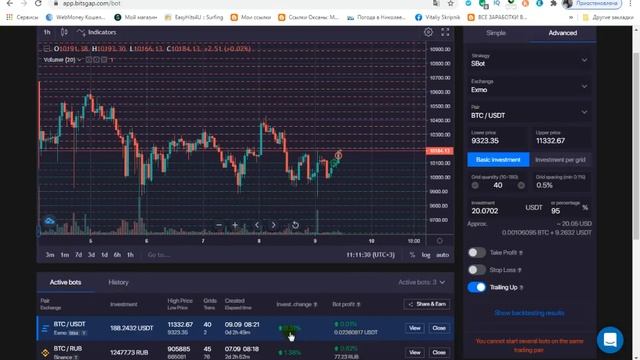Viewport: 640px width, 360px height.
Task: Click the Trailing Up help icon
Action: tap(521, 288)
